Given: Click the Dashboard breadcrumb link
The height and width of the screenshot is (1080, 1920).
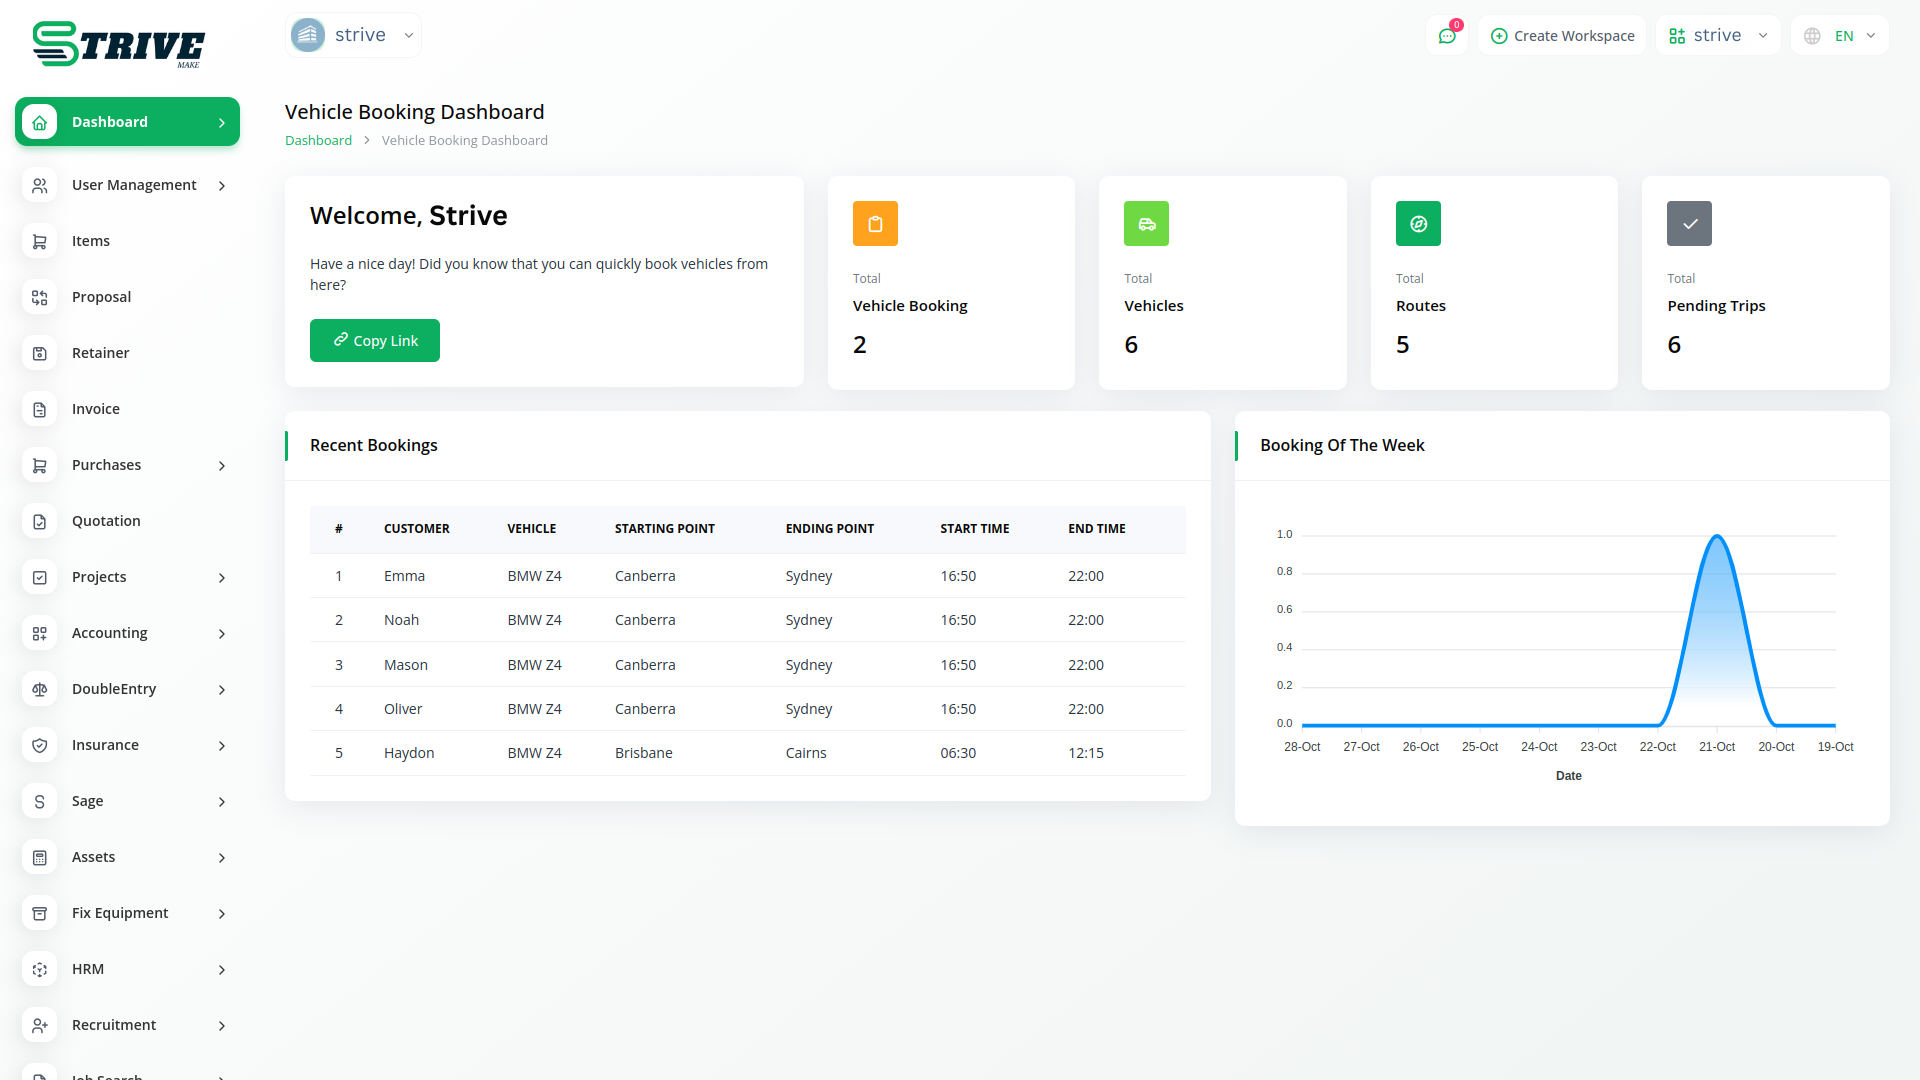Looking at the screenshot, I should tap(318, 140).
